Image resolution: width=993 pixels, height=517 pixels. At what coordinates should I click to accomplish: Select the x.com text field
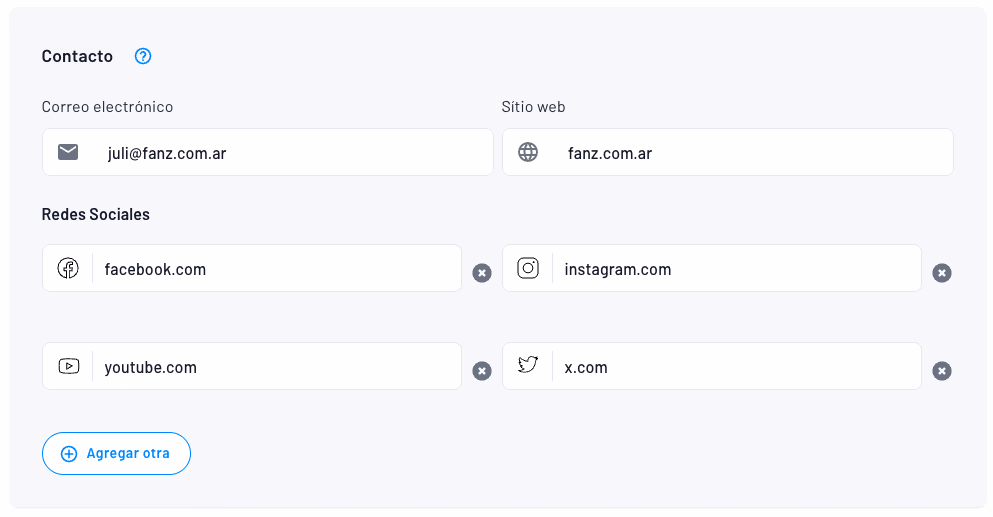point(735,367)
